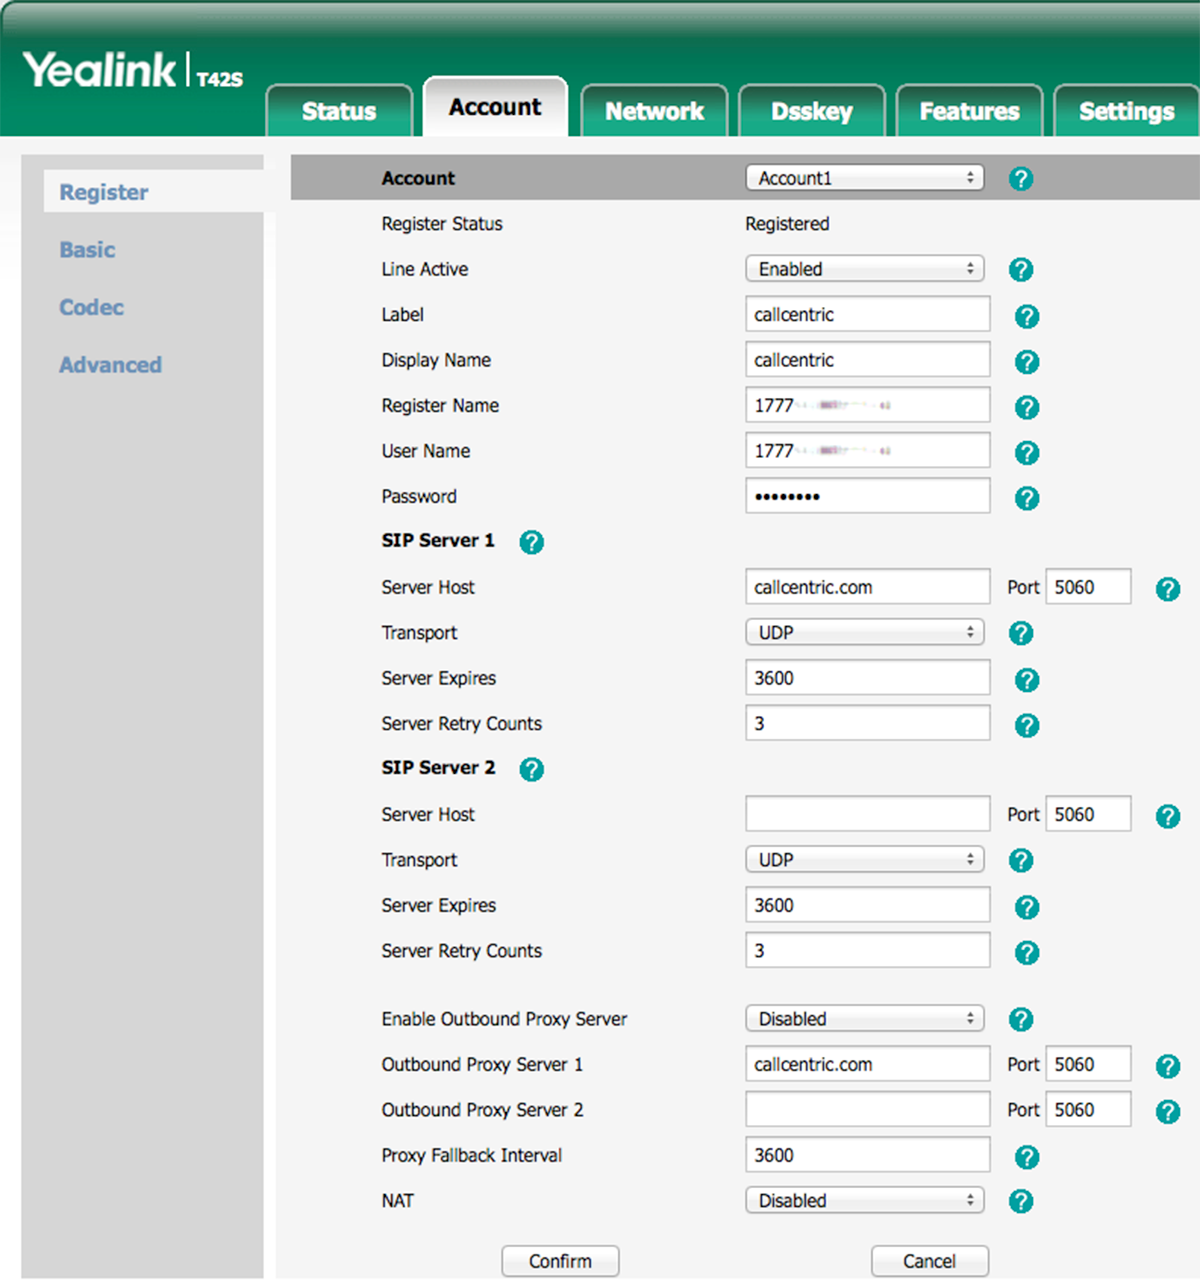The width and height of the screenshot is (1200, 1280).
Task: Select Codec in the left sidebar
Action: tap(91, 307)
